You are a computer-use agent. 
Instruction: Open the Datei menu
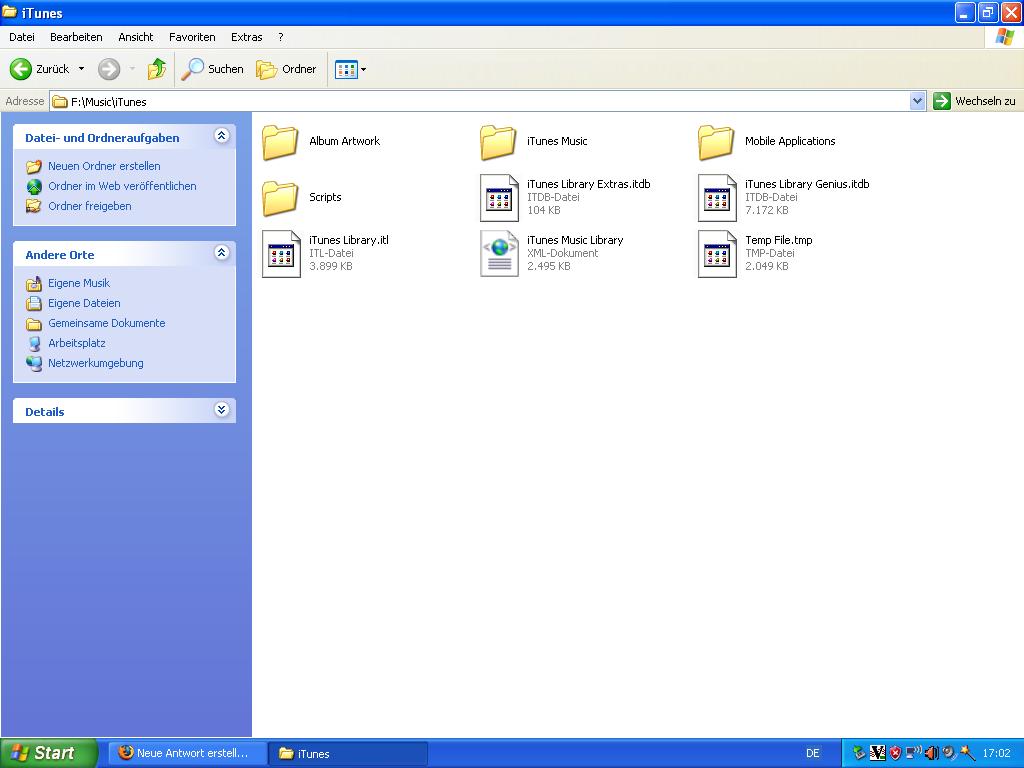(x=22, y=37)
